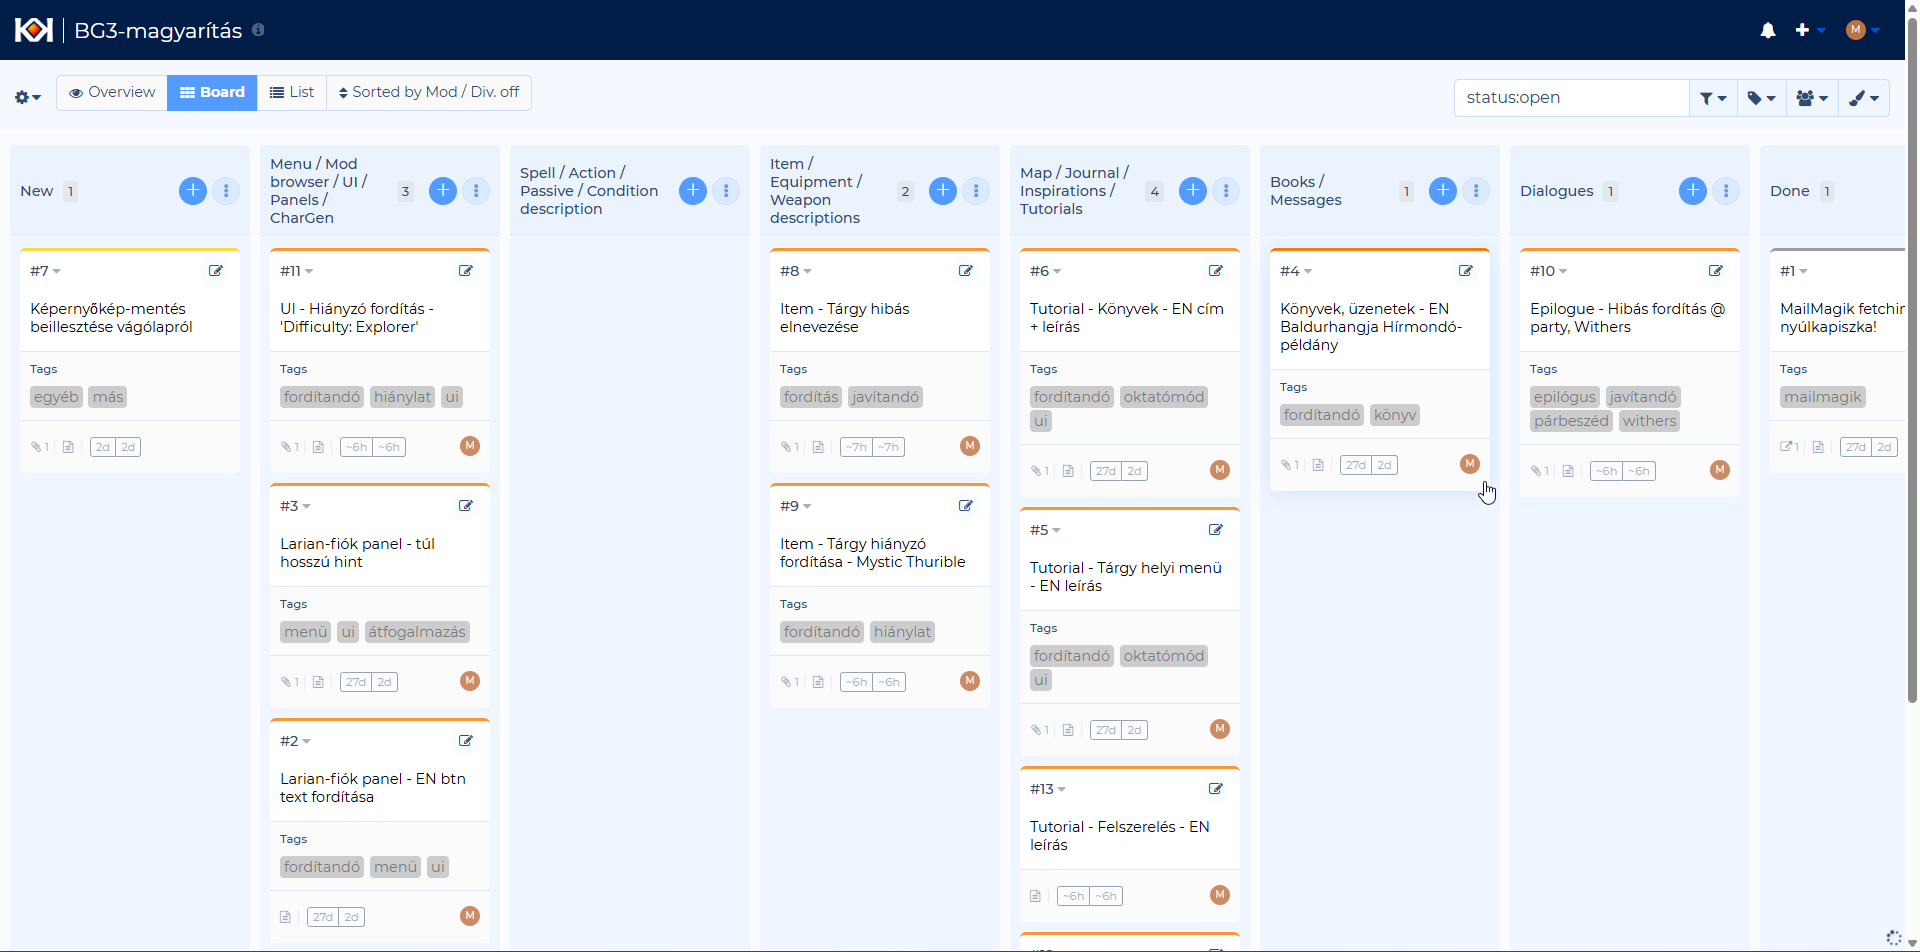Click the 27d date badge on card #4
The image size is (1920, 952).
point(1356,465)
